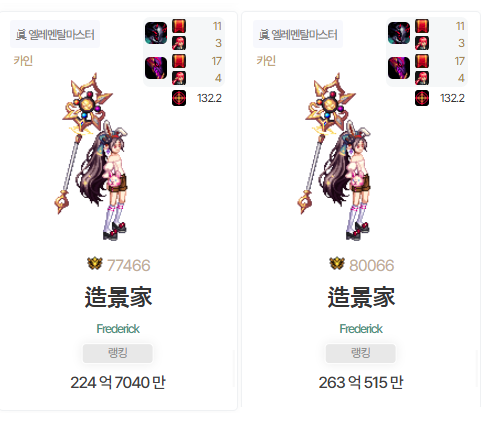Select the left card's 엘레멘탈마스터 class tag
The image size is (481, 423).
point(55,34)
